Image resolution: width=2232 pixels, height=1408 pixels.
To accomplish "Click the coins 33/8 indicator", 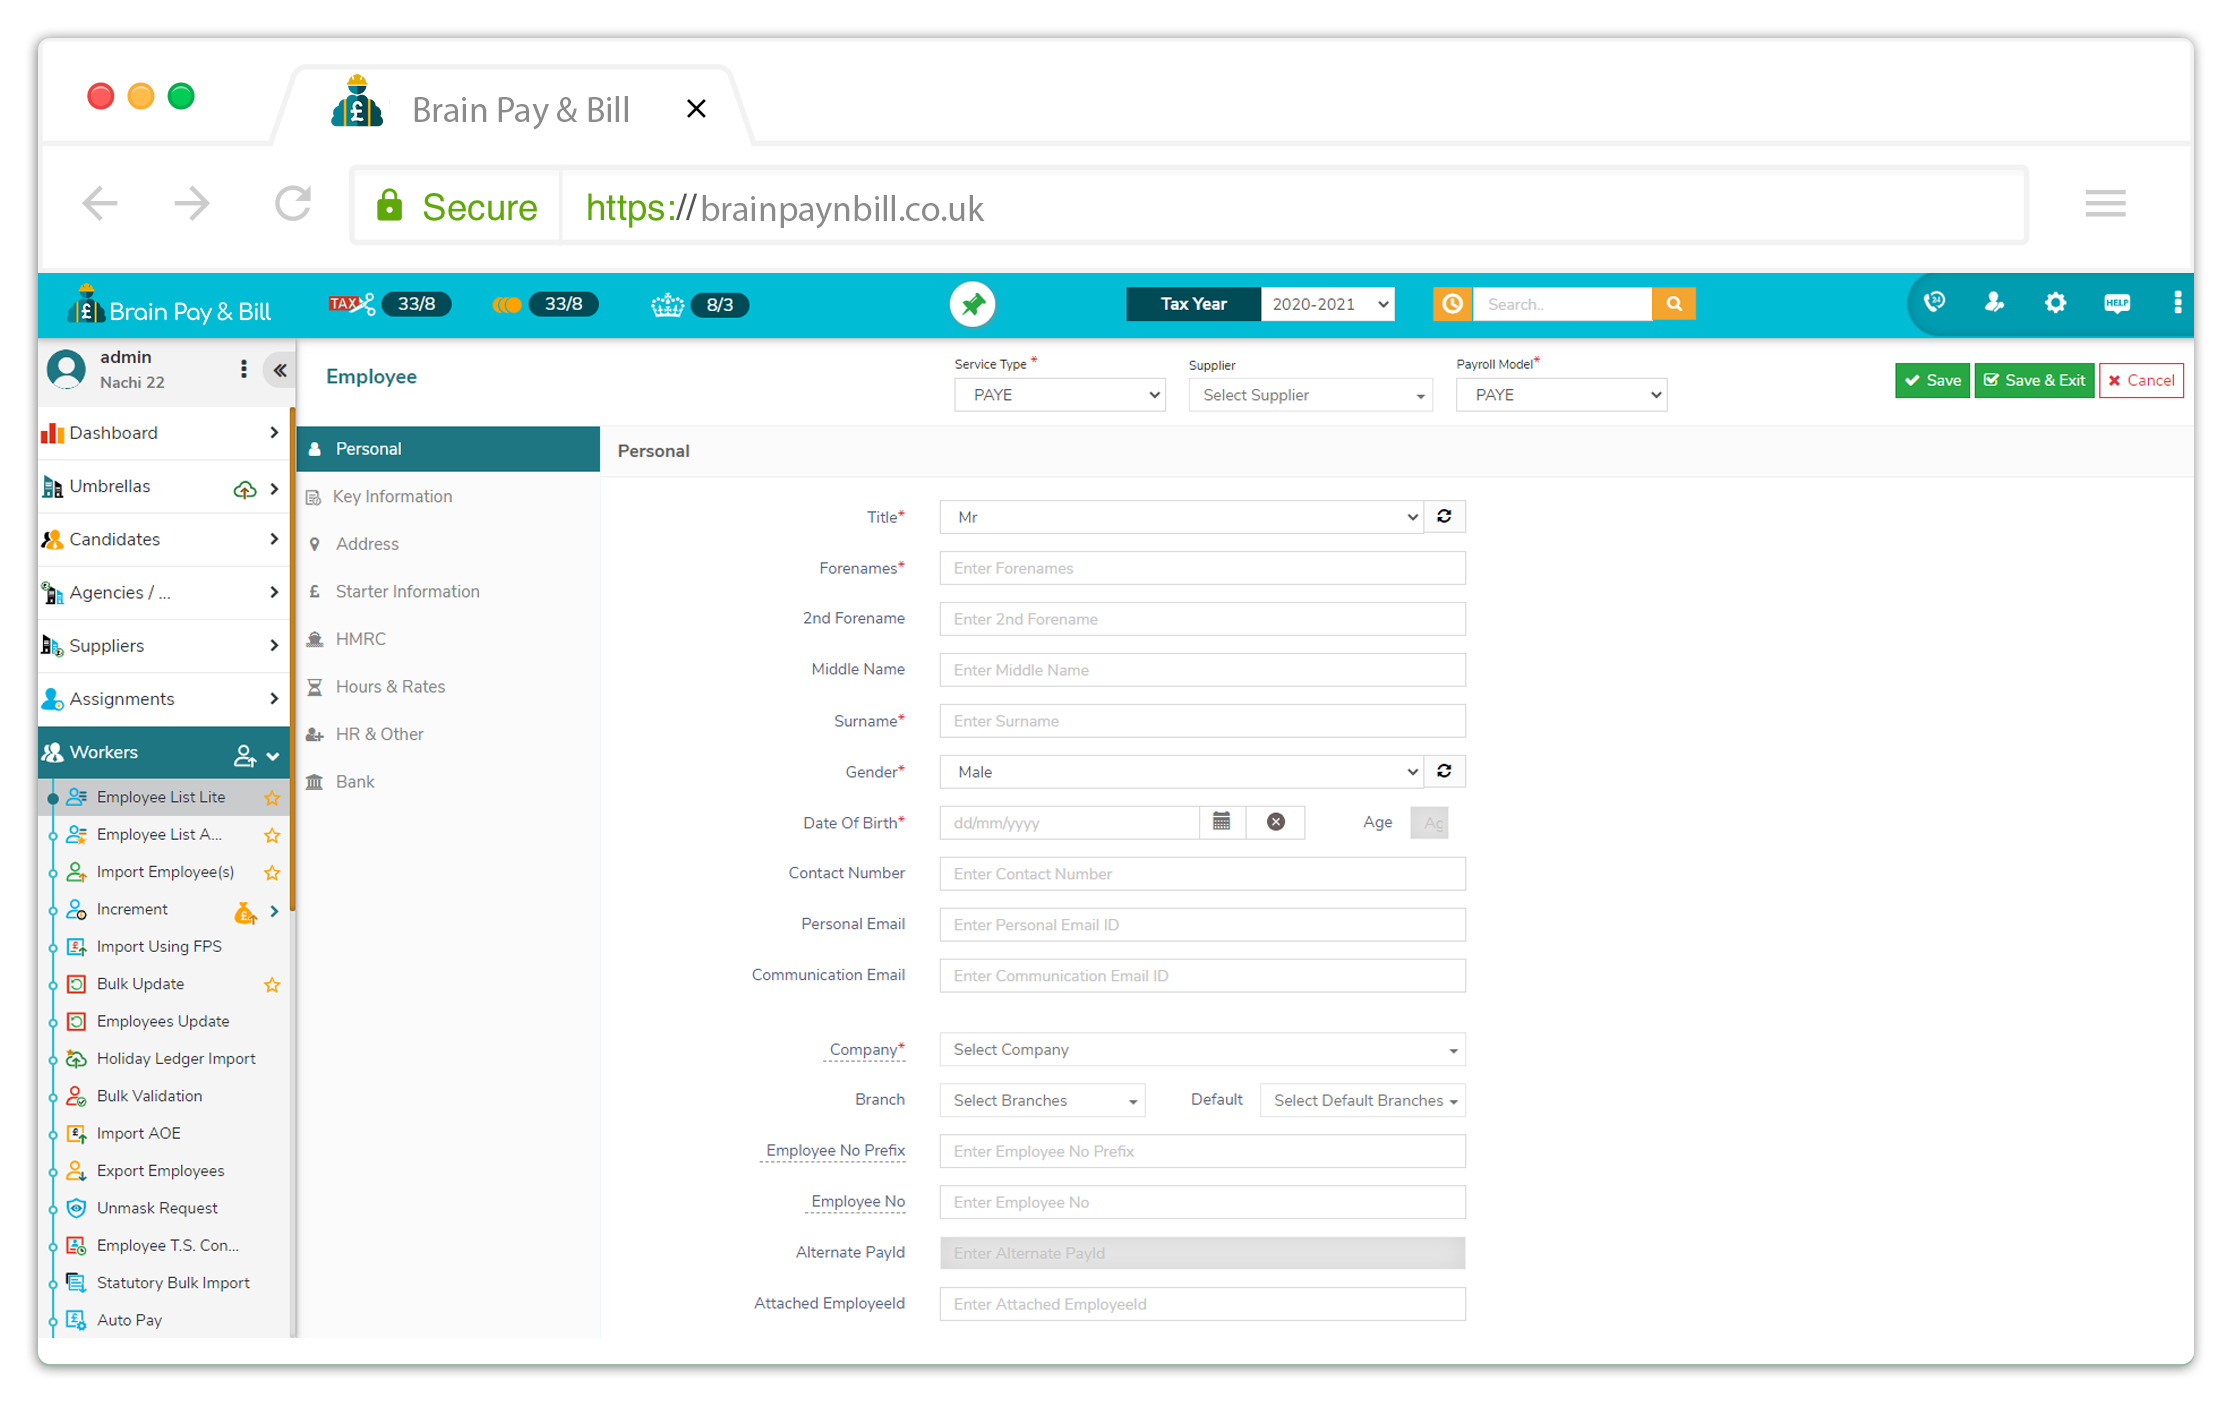I will (546, 304).
